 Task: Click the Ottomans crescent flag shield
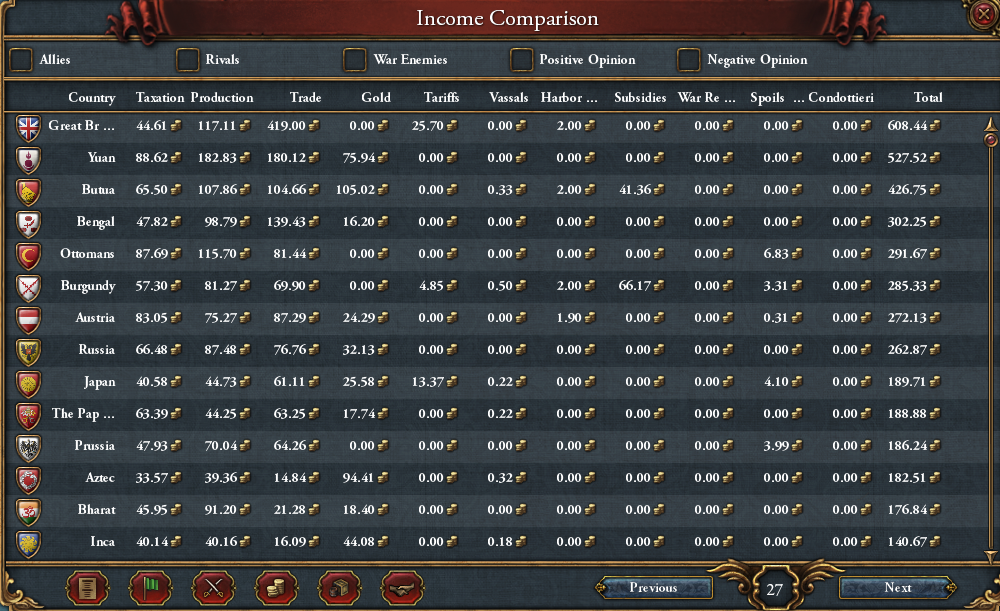click(29, 255)
